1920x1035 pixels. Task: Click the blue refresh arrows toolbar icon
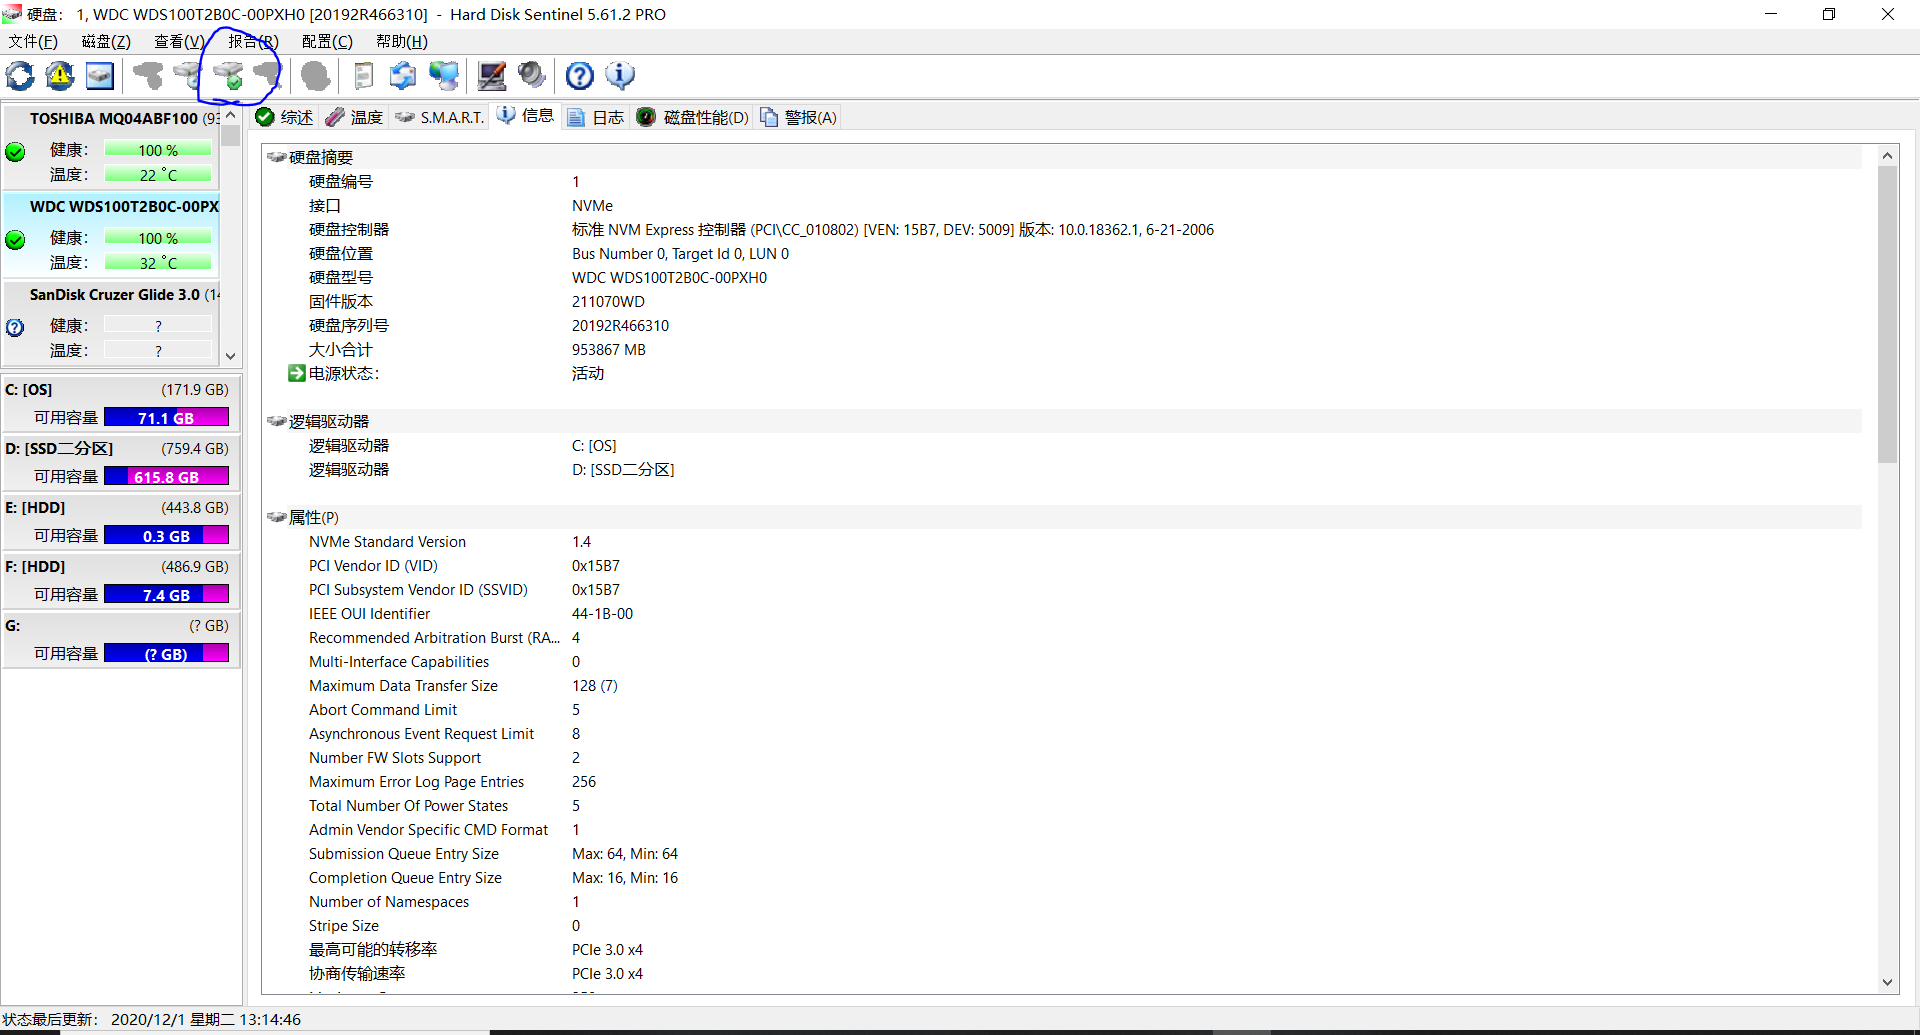[20, 76]
